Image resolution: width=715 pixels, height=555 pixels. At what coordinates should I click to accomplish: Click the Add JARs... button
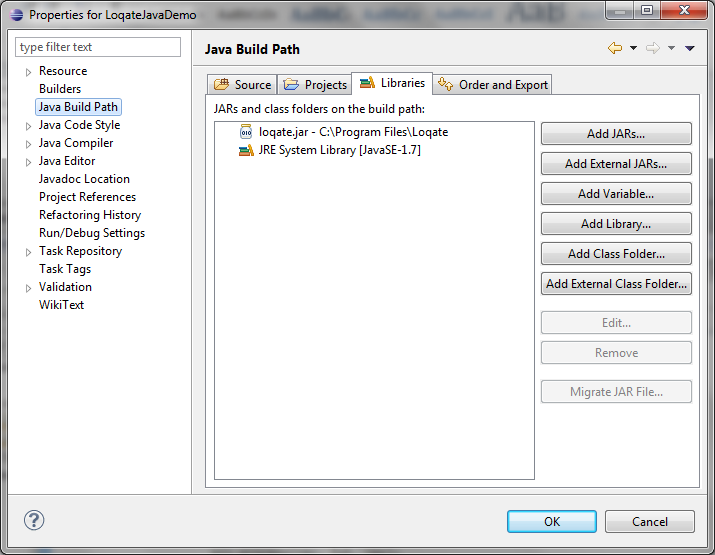(616, 134)
